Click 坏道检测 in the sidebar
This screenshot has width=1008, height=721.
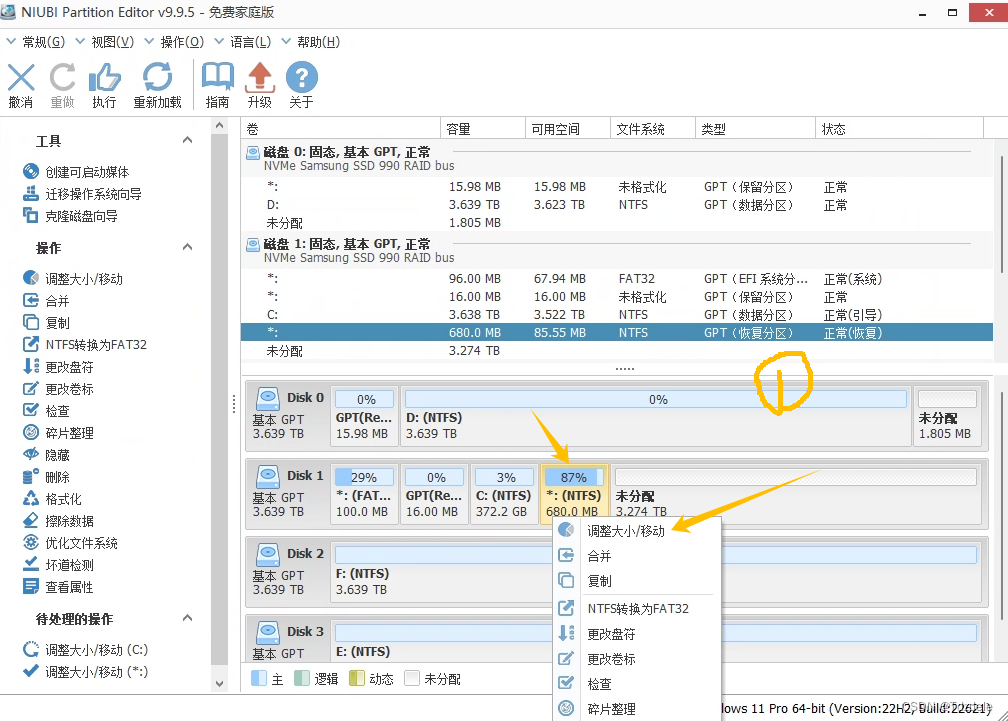coord(58,565)
